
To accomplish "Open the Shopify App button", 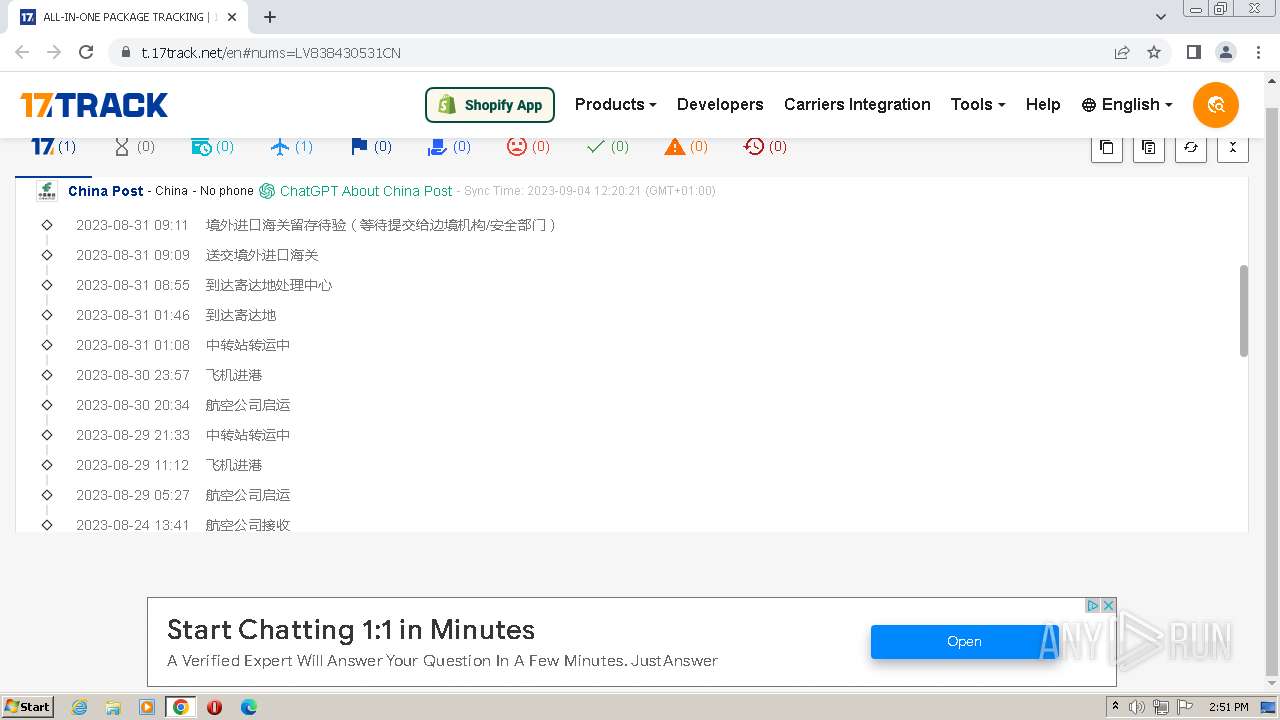I will [x=490, y=104].
